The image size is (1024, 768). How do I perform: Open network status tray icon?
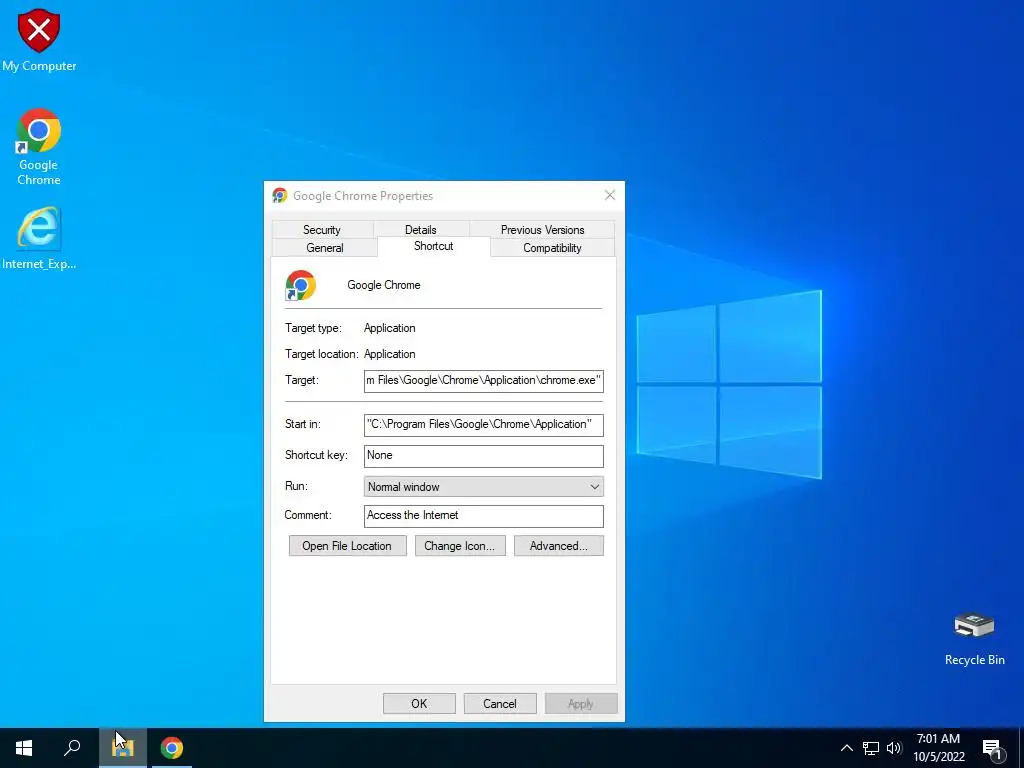[x=871, y=748]
